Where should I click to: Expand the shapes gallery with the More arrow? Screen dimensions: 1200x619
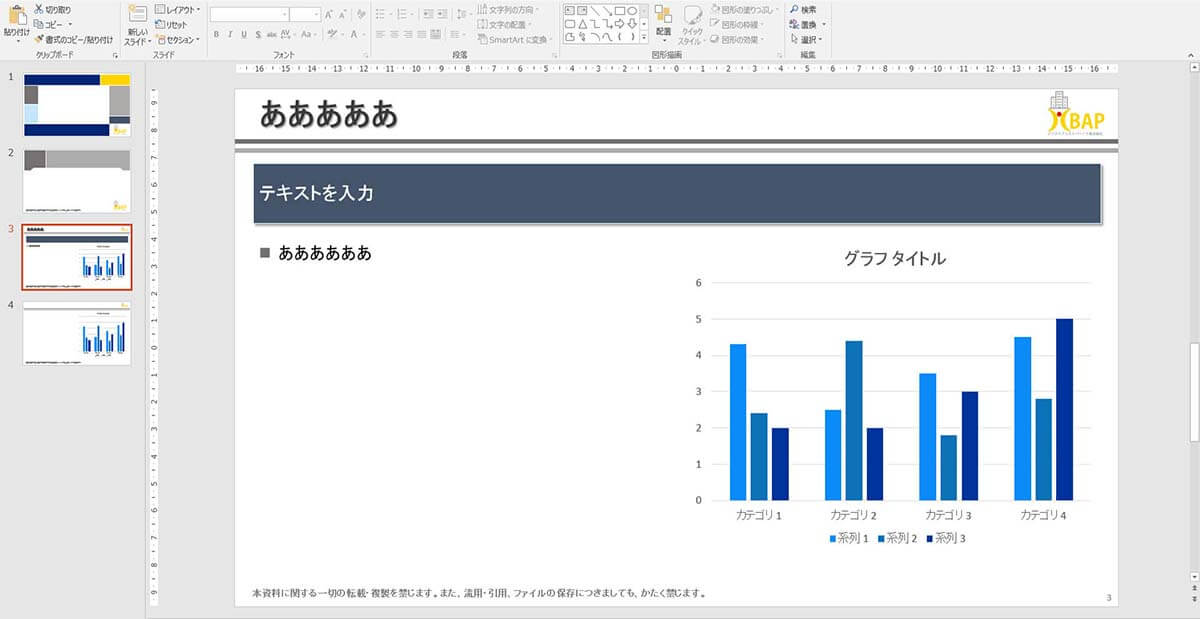644,38
